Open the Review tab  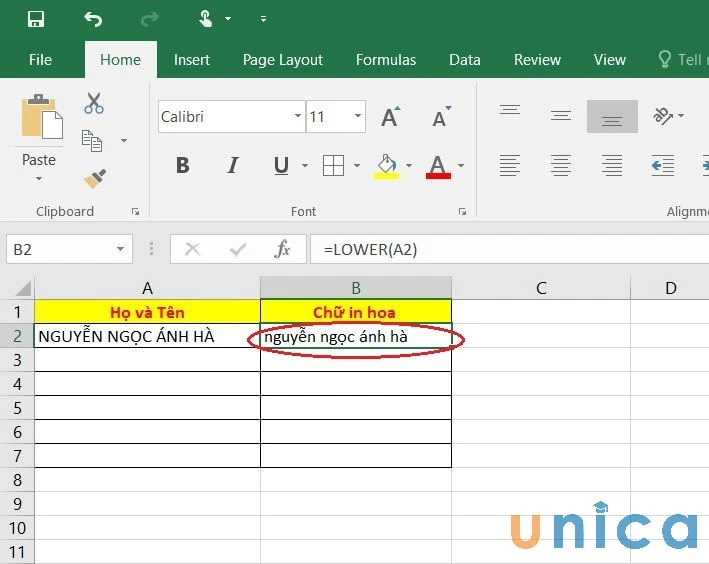[537, 60]
